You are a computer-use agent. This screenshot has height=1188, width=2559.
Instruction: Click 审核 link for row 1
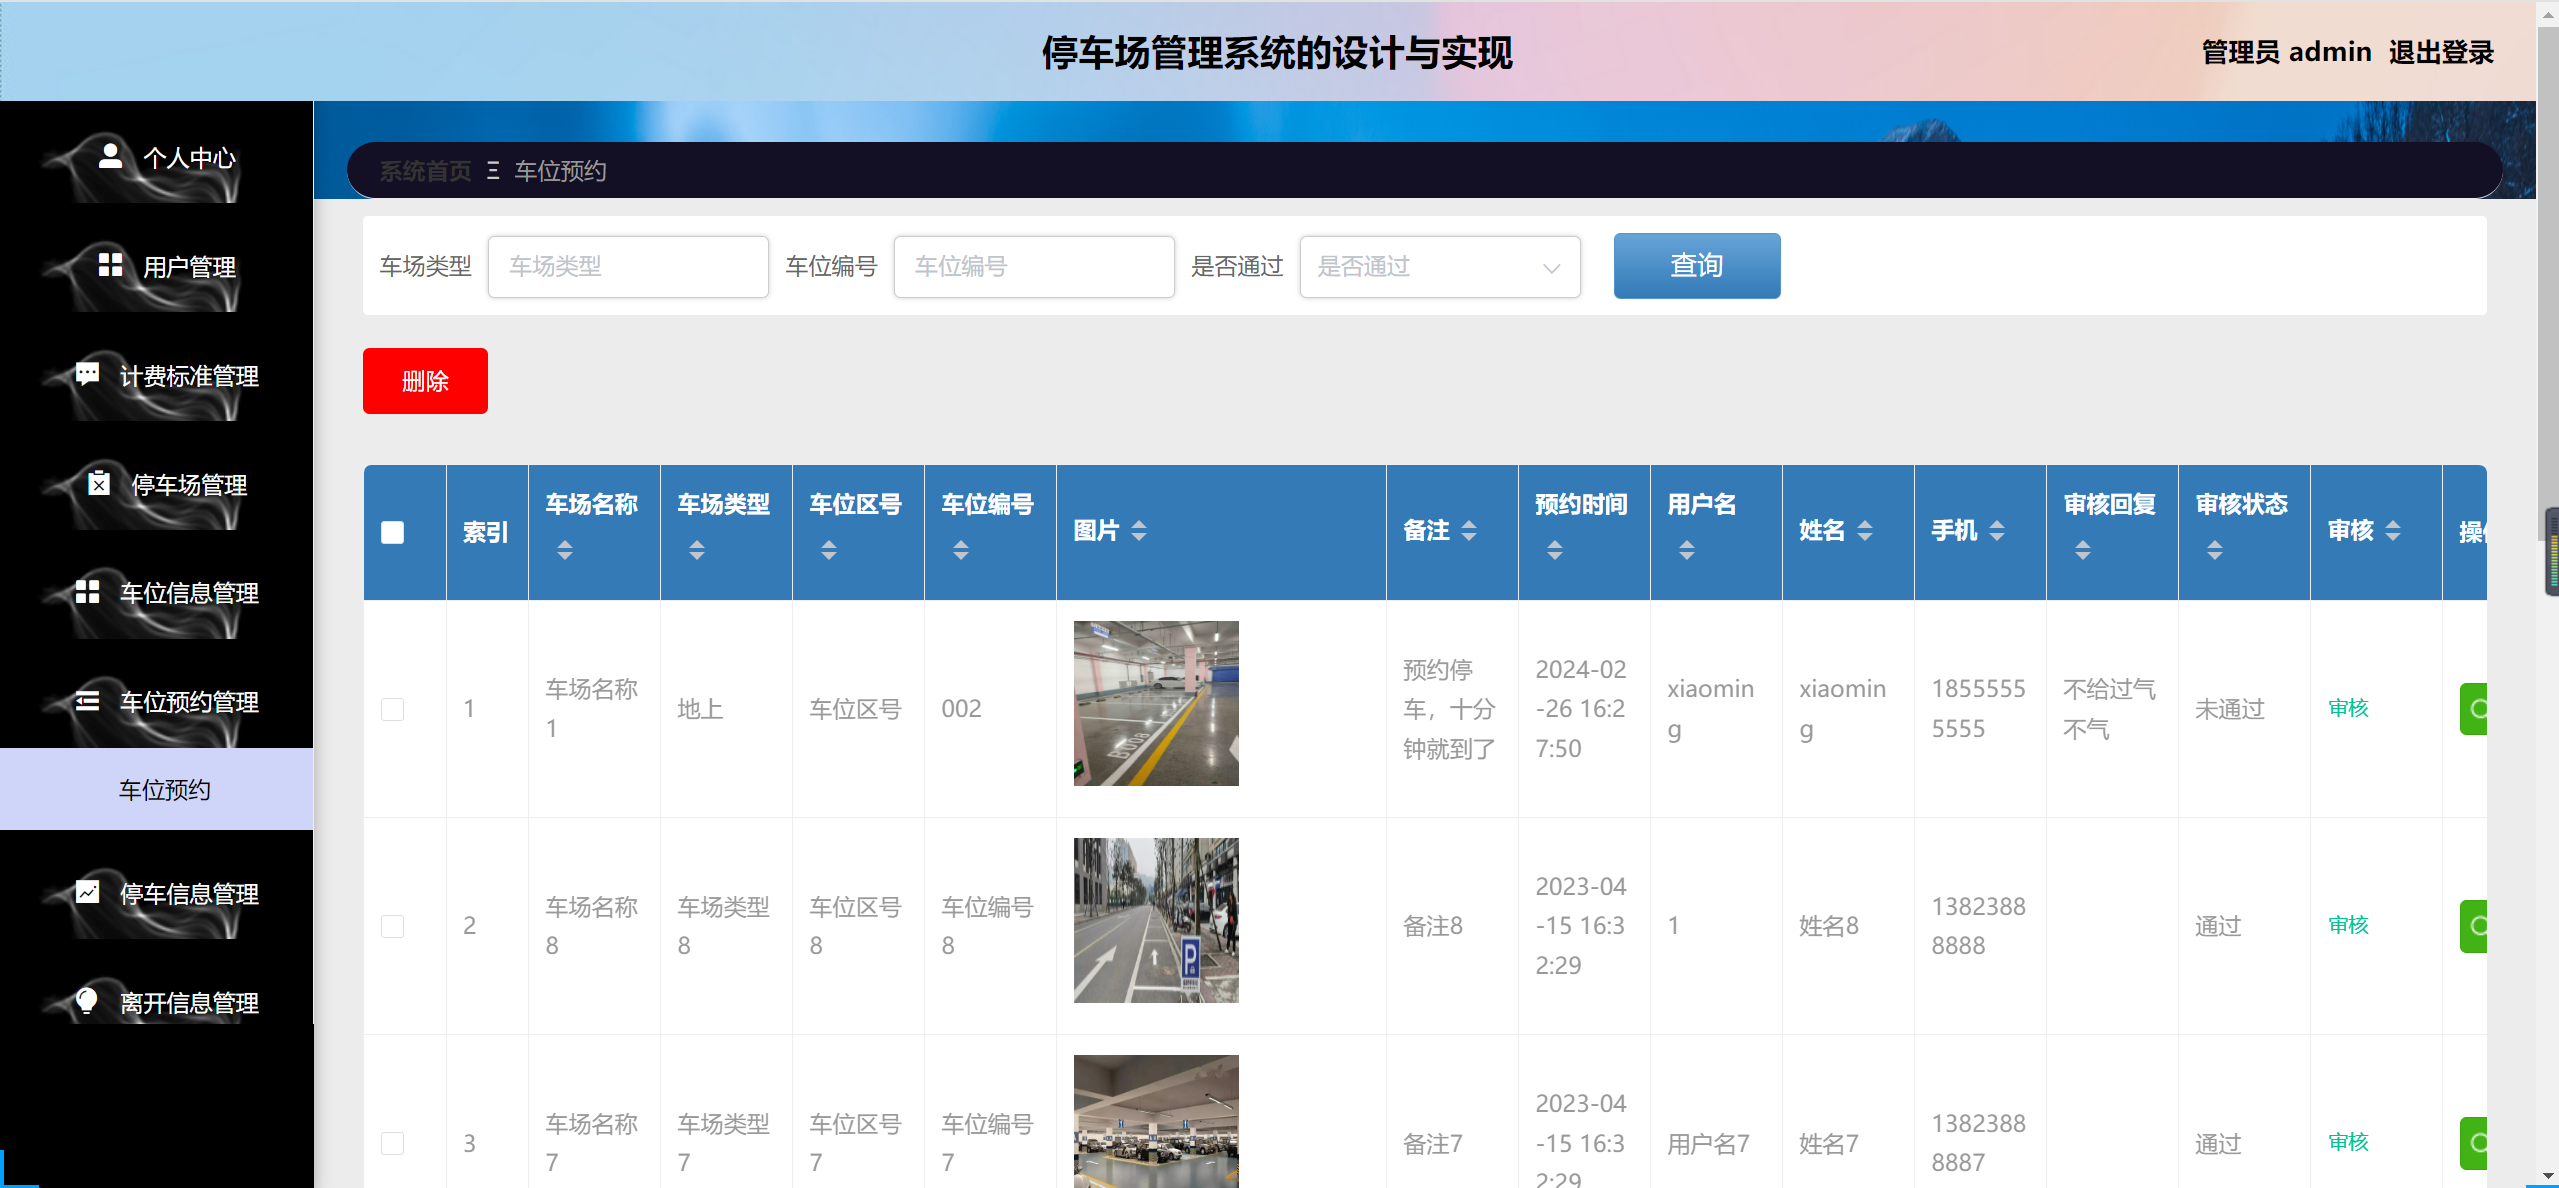pos(2348,708)
